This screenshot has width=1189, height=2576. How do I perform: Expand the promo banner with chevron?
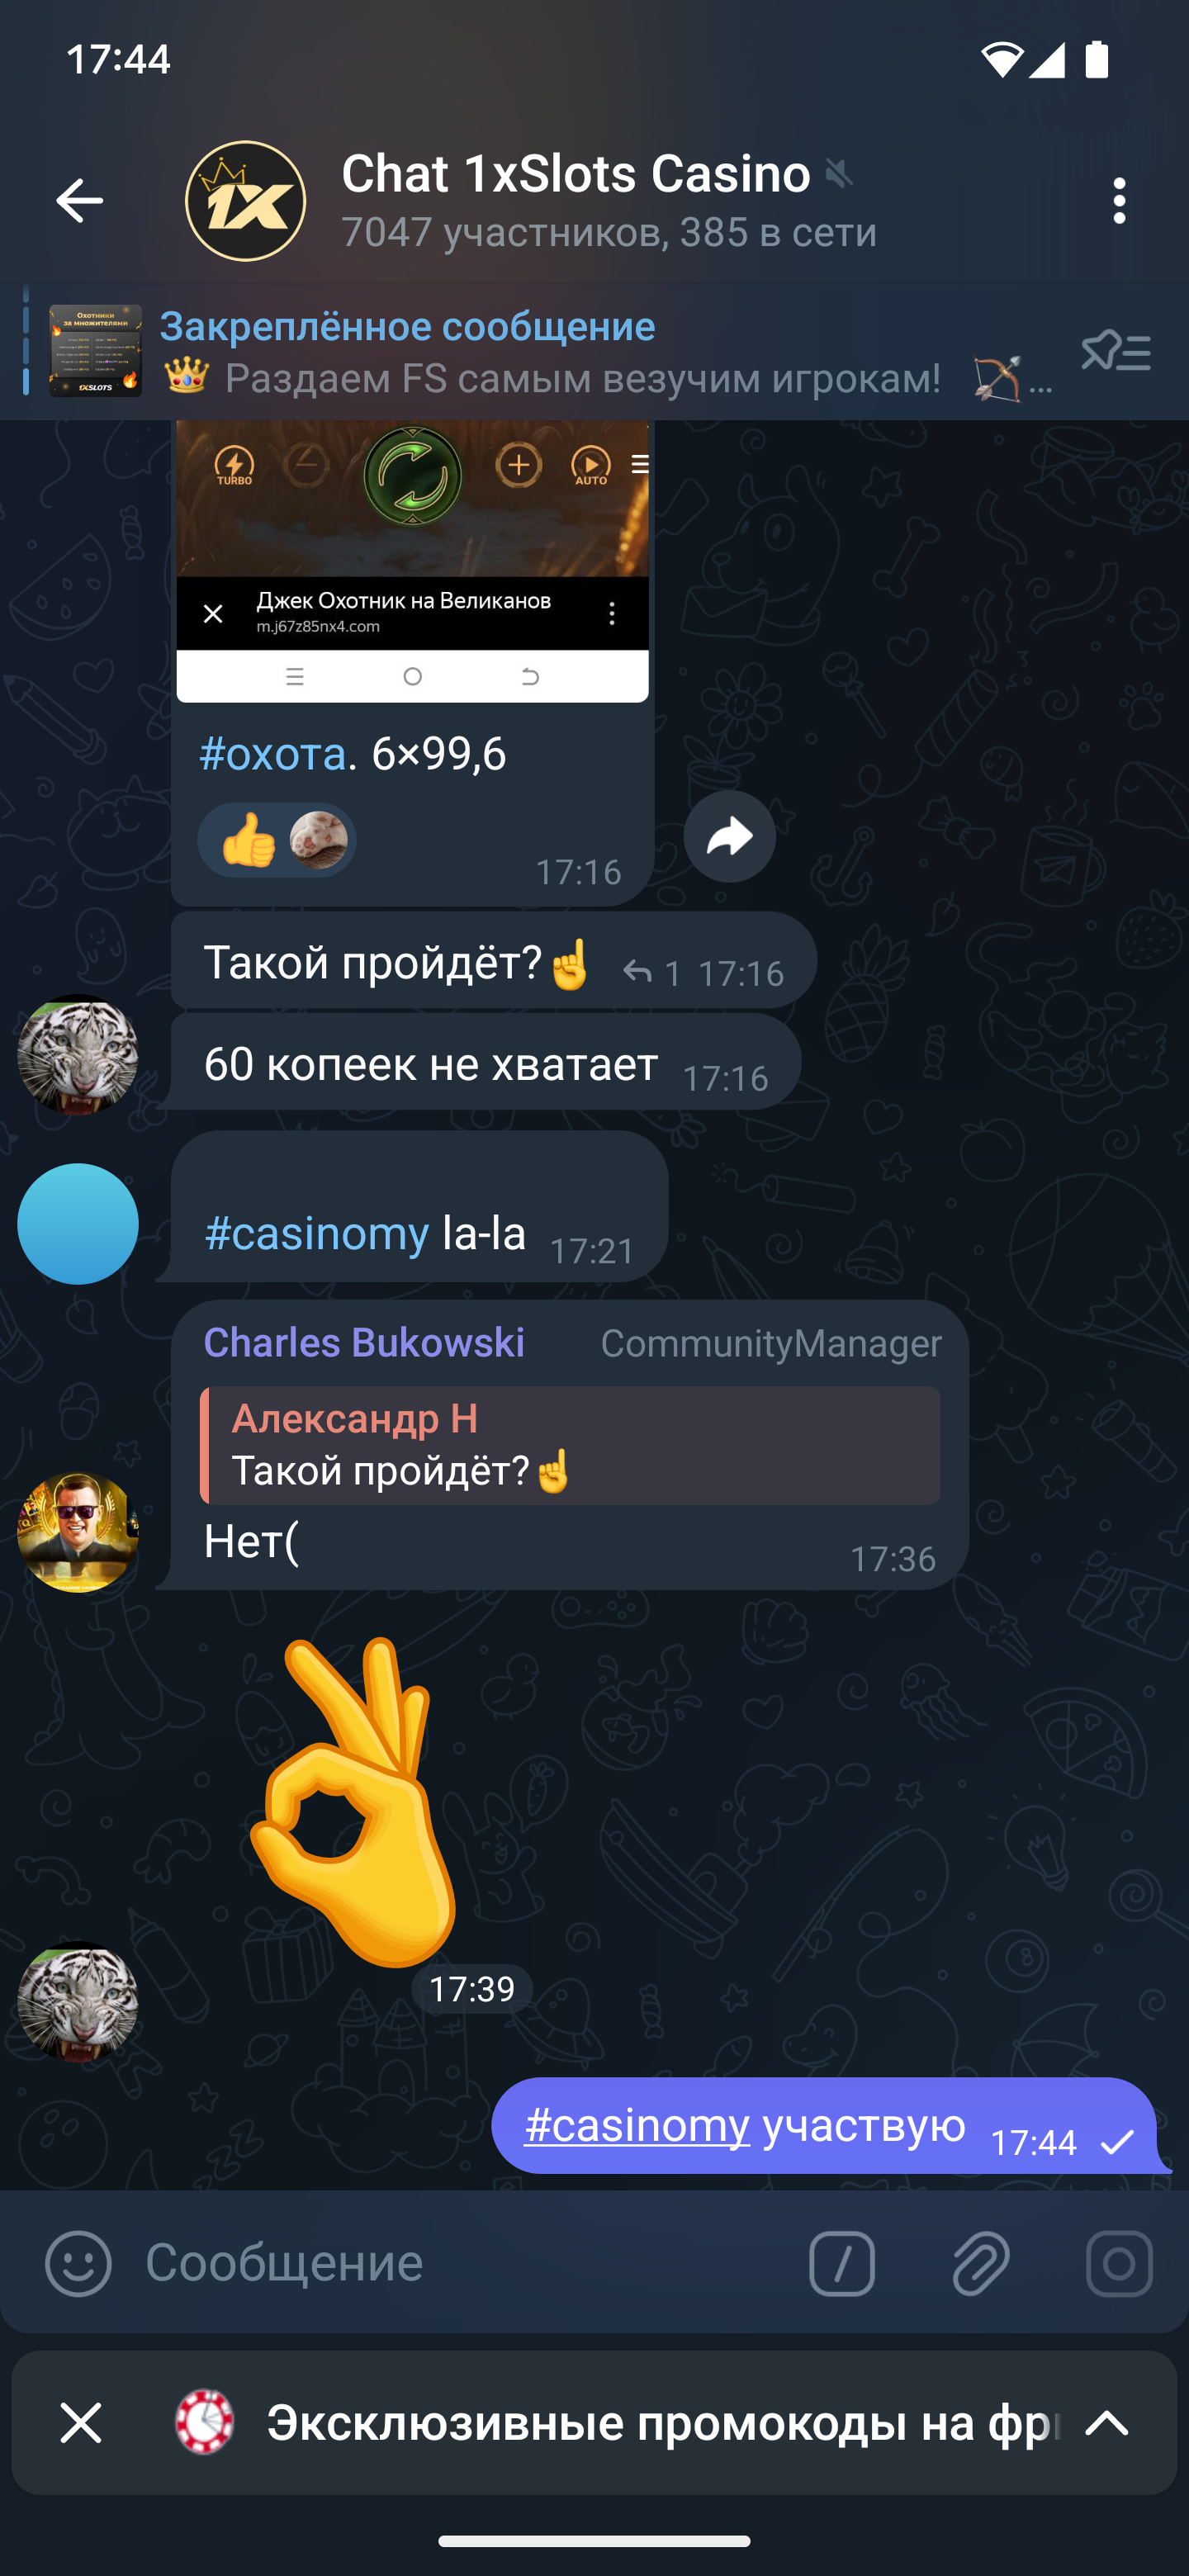(x=1107, y=2423)
